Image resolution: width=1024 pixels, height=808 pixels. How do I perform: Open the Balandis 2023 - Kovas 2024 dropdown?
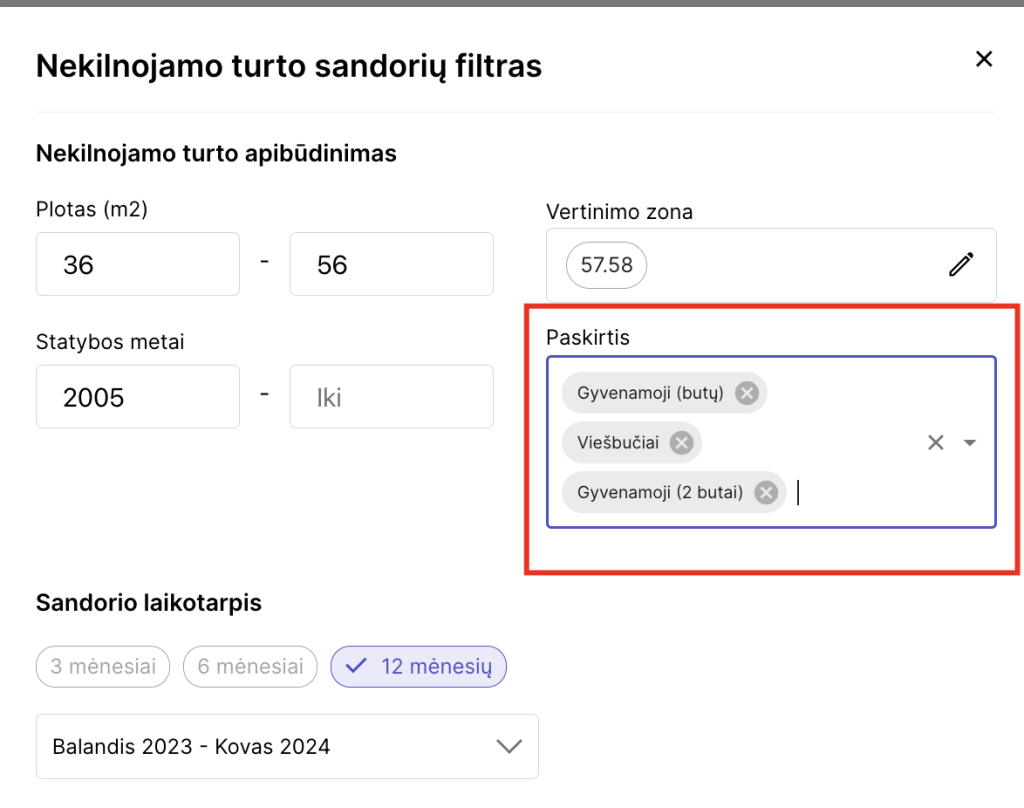[x=287, y=746]
